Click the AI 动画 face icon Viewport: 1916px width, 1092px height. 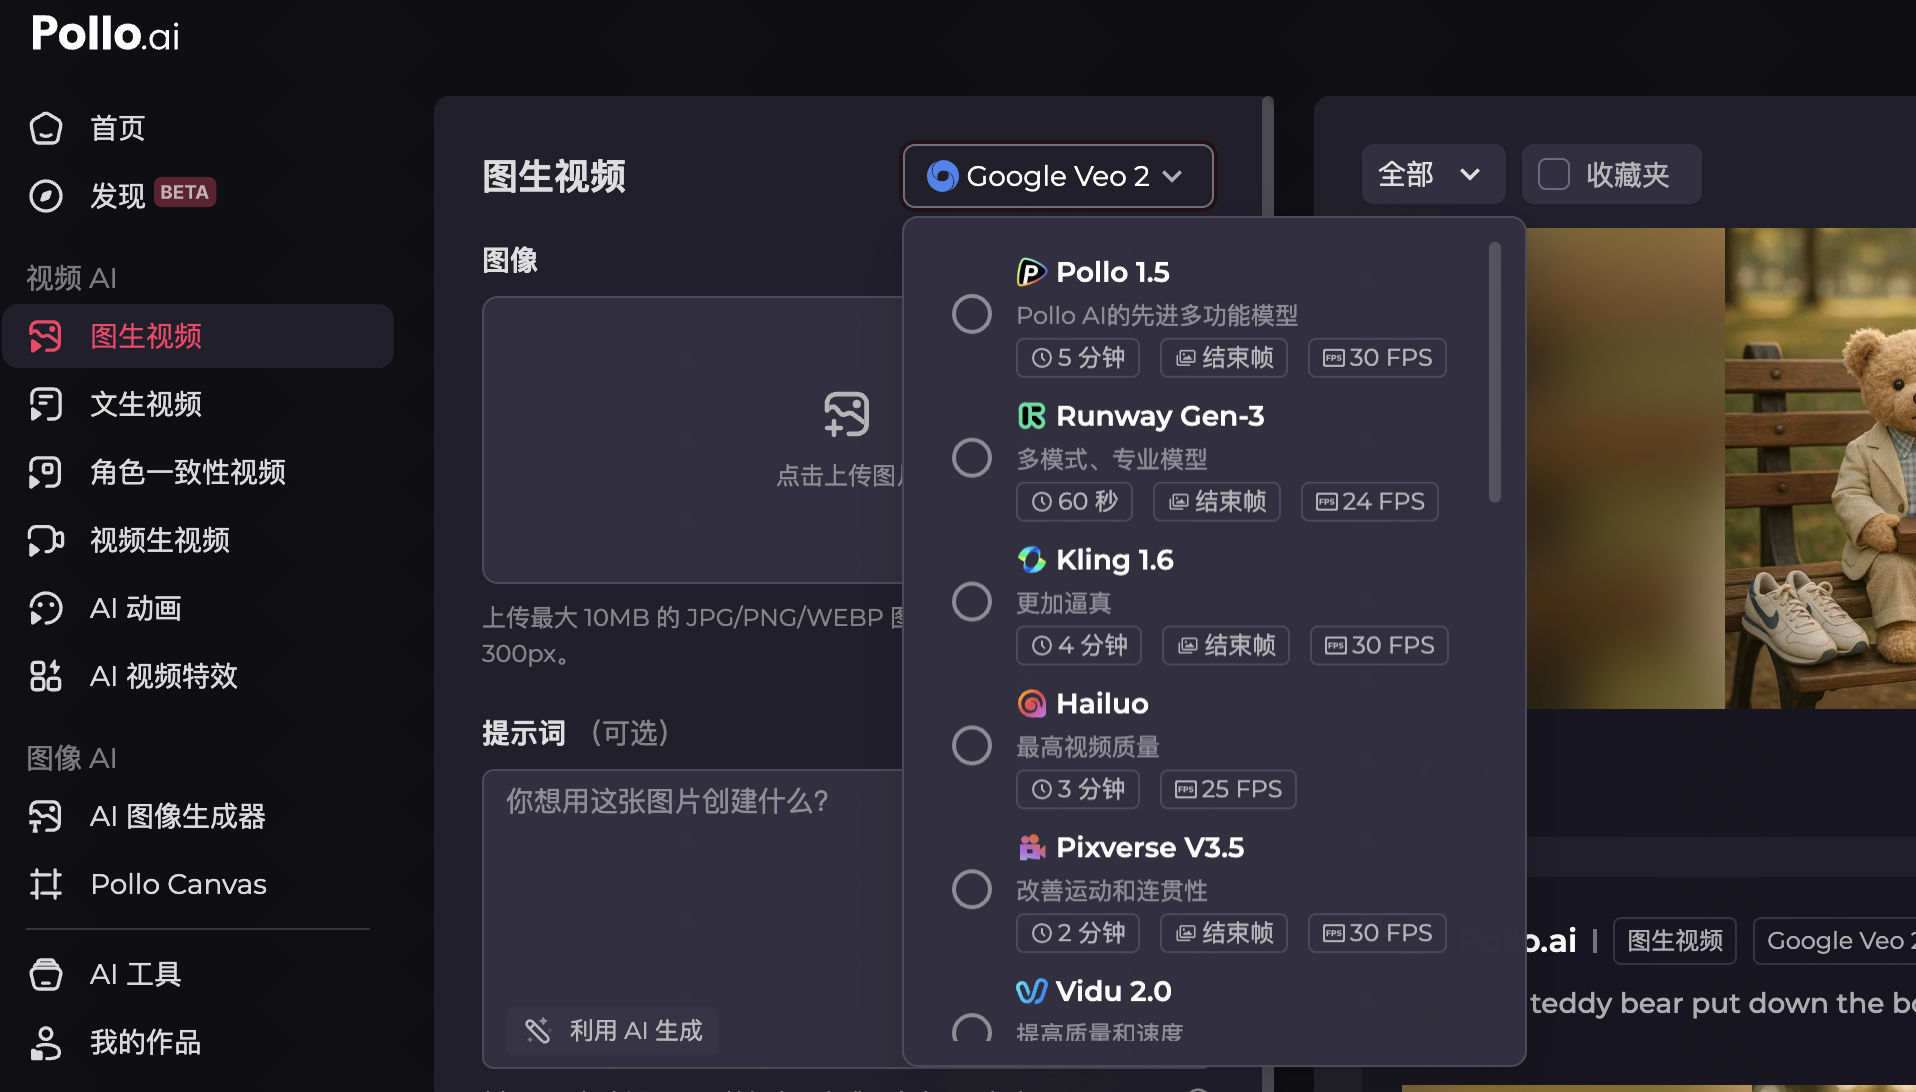click(x=46, y=608)
